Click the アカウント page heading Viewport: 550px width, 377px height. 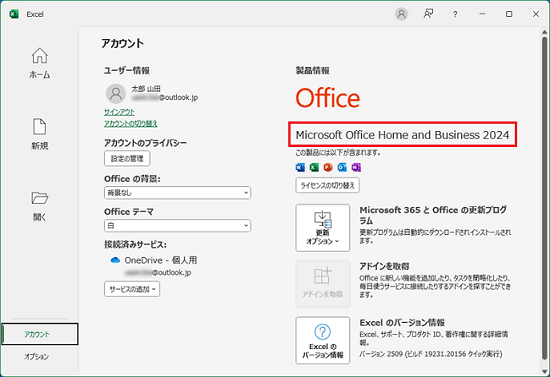coord(123,43)
